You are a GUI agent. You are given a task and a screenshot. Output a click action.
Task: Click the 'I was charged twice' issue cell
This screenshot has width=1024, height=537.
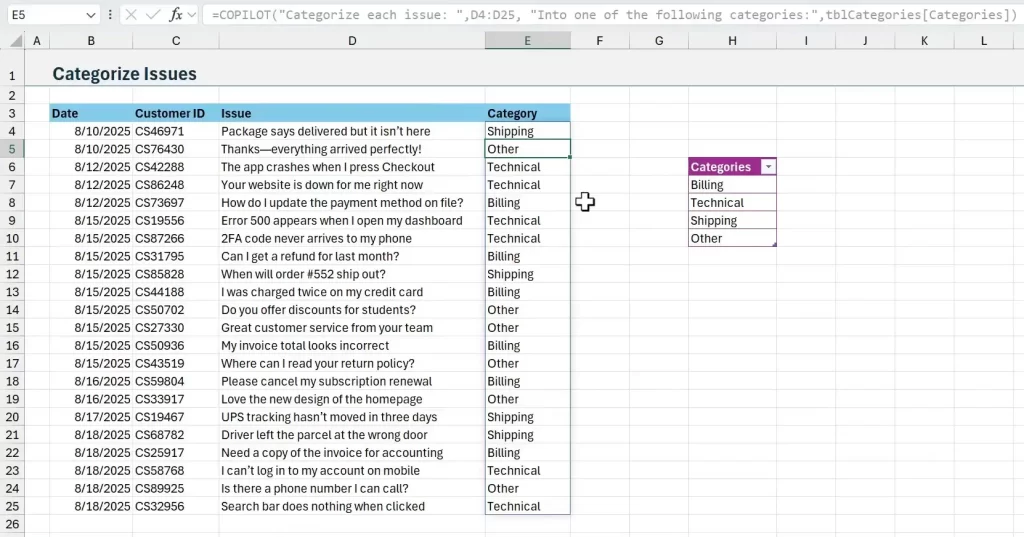click(350, 292)
